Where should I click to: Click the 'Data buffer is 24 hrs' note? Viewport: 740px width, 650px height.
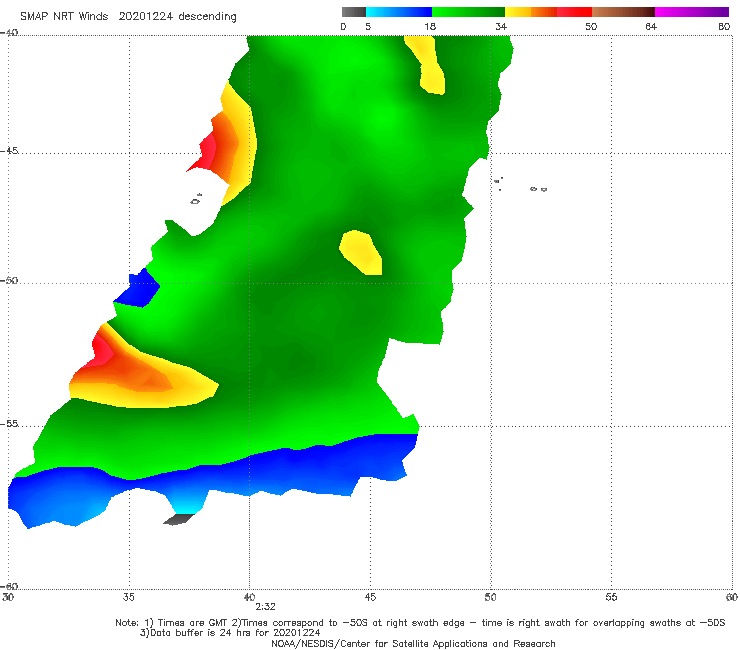[230, 633]
